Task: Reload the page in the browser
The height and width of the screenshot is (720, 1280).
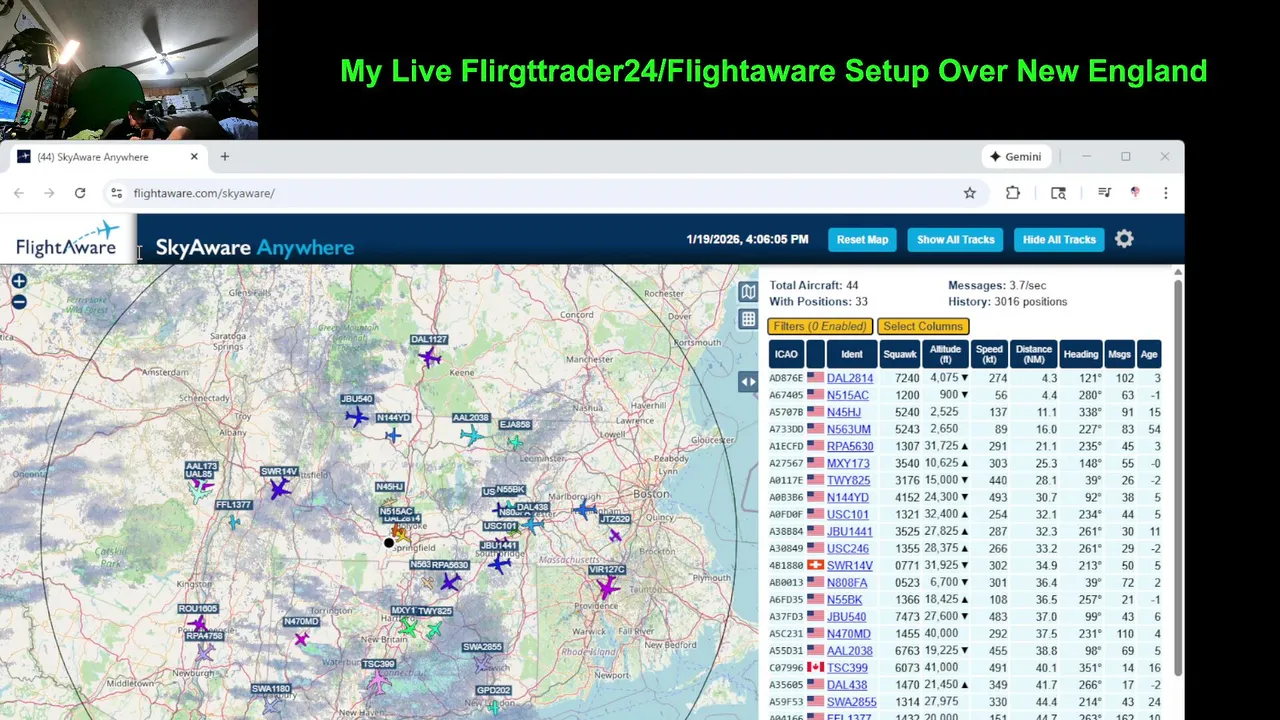Action: 80,193
